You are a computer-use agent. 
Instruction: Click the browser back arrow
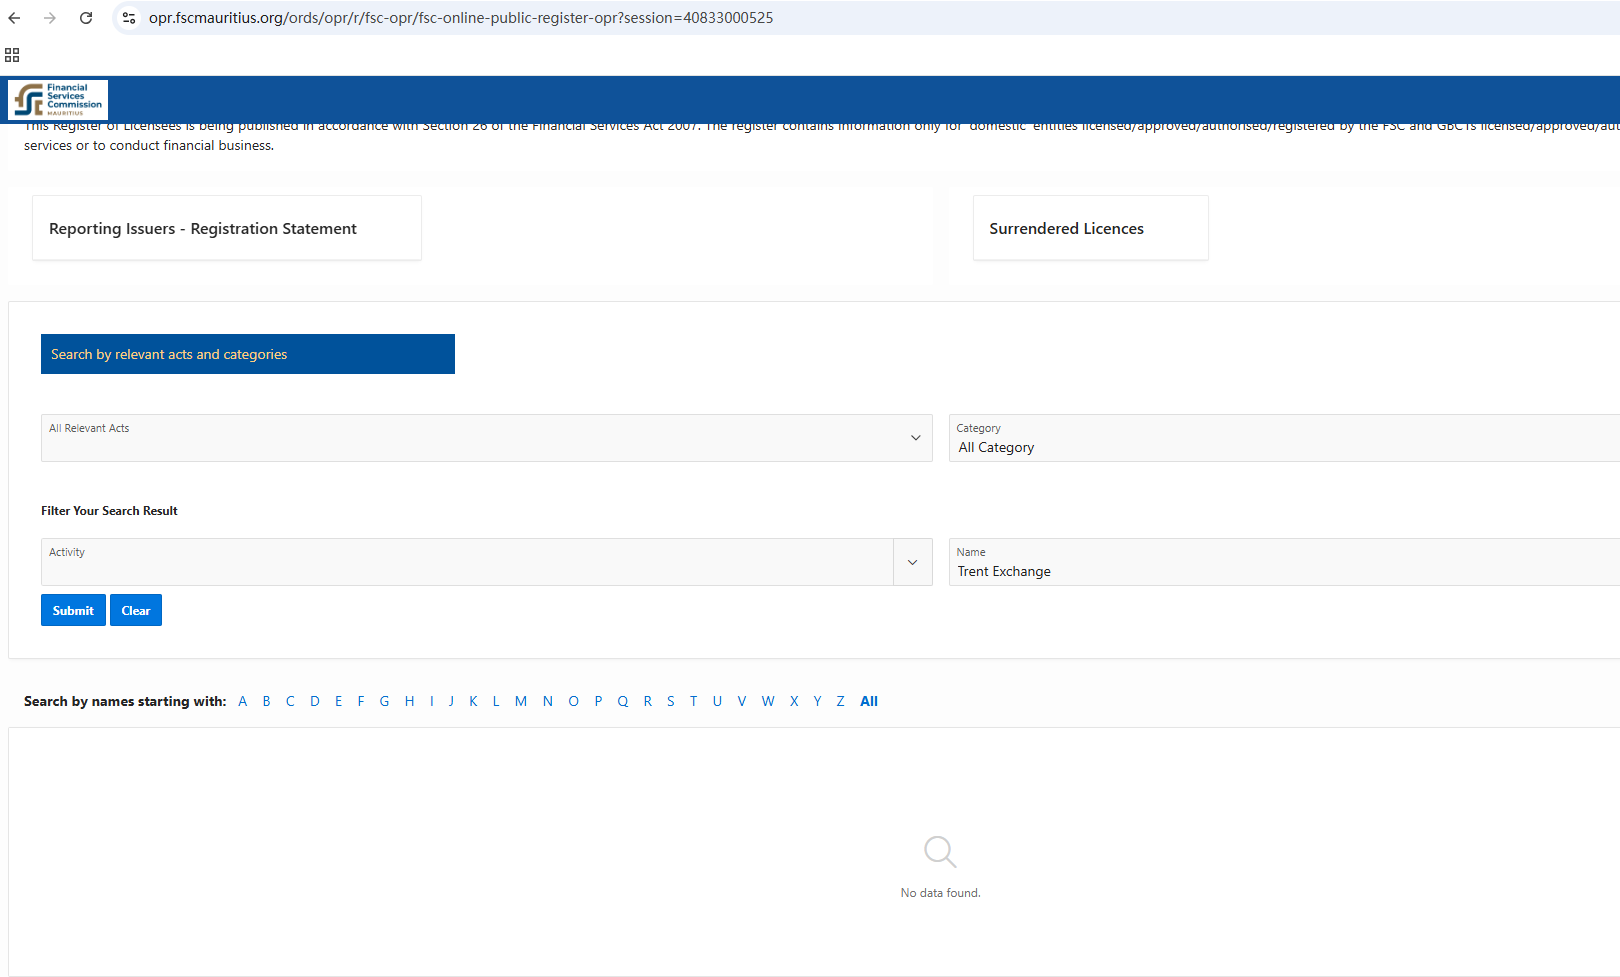click(14, 18)
